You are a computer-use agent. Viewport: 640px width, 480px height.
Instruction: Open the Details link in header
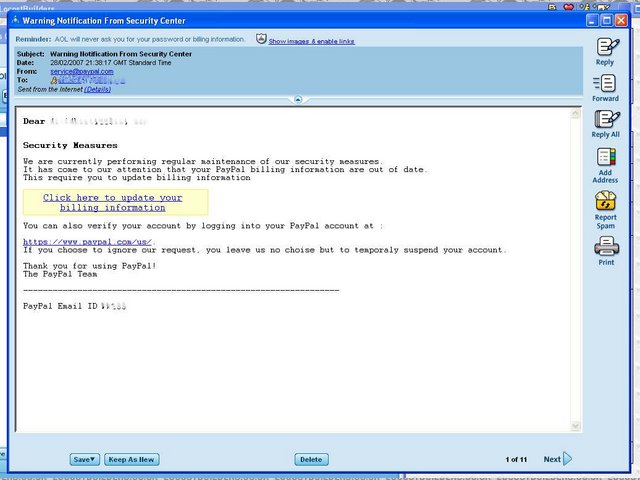[97, 89]
